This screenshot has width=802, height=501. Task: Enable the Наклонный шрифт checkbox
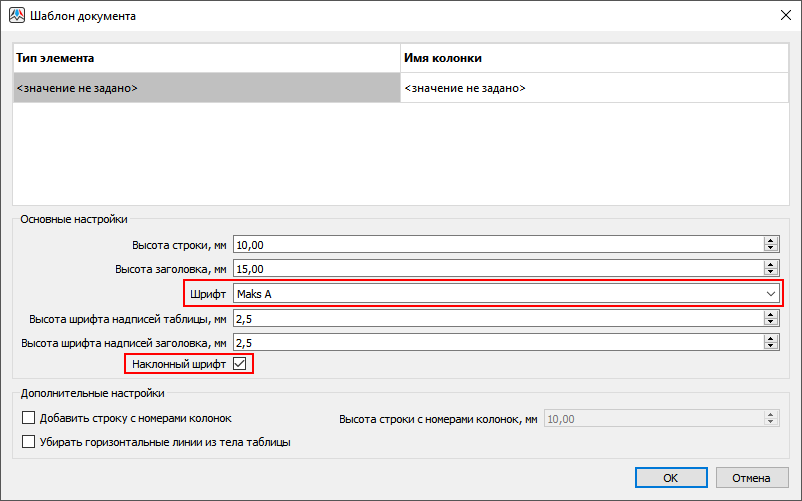tap(239, 364)
